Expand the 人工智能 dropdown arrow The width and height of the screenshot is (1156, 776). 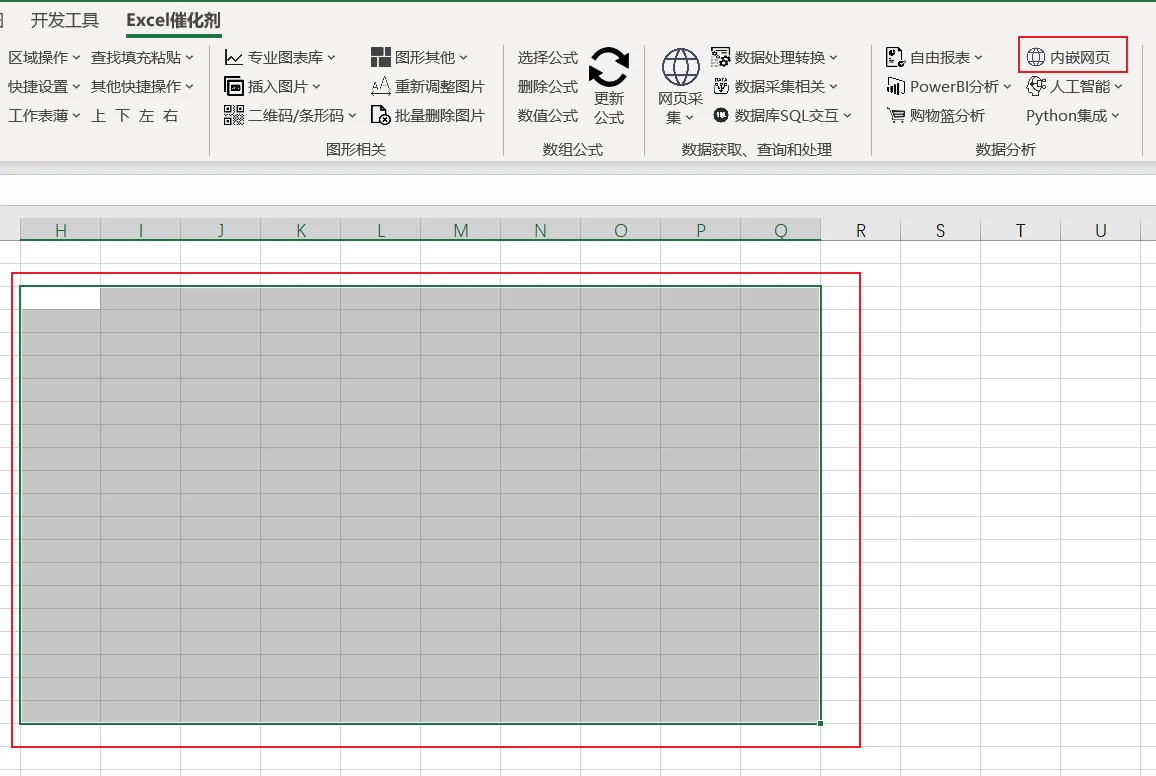click(x=1118, y=87)
